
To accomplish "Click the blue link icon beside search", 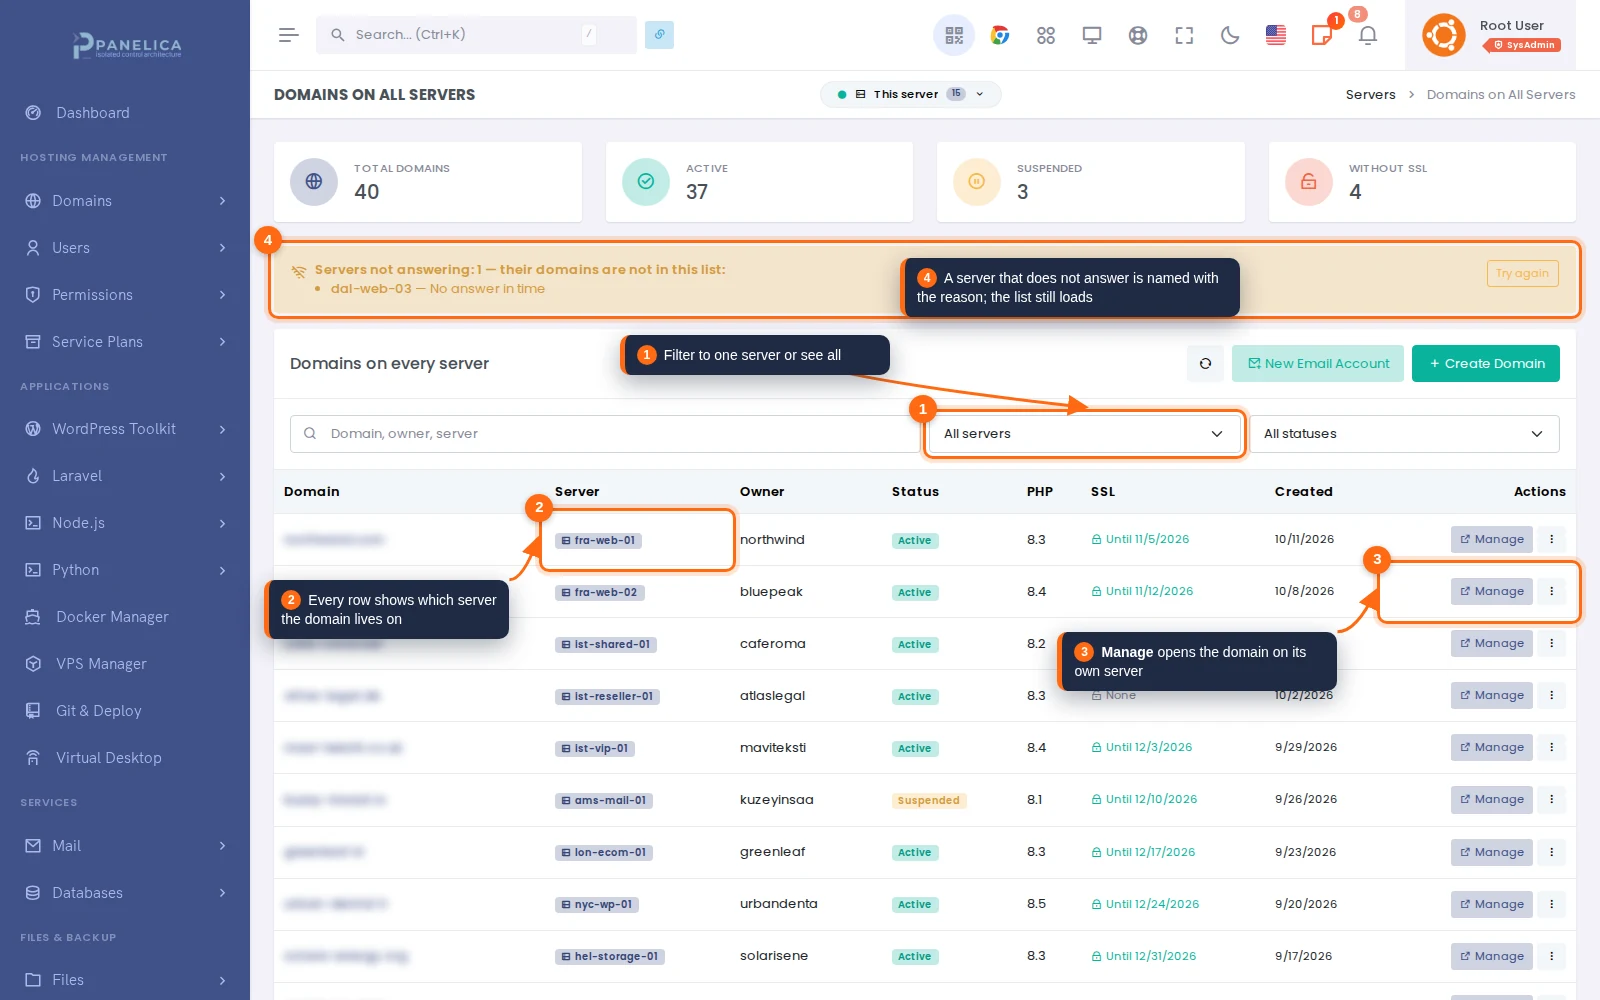I will click(x=659, y=34).
